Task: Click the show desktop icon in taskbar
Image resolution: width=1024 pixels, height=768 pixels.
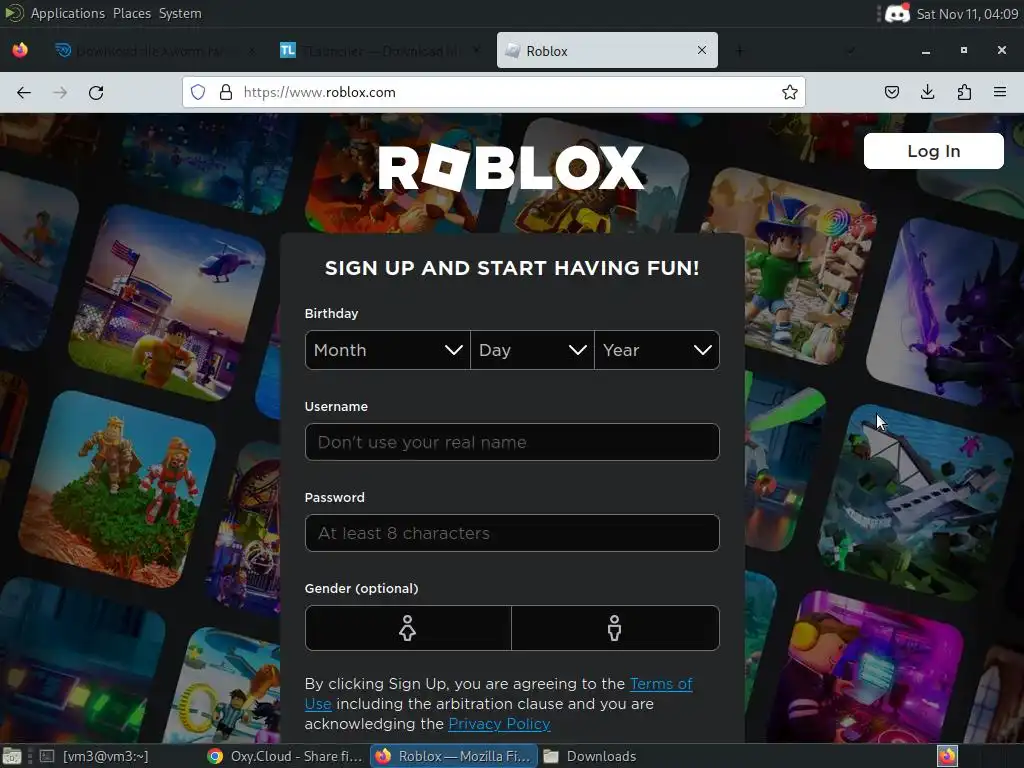Action: point(12,756)
